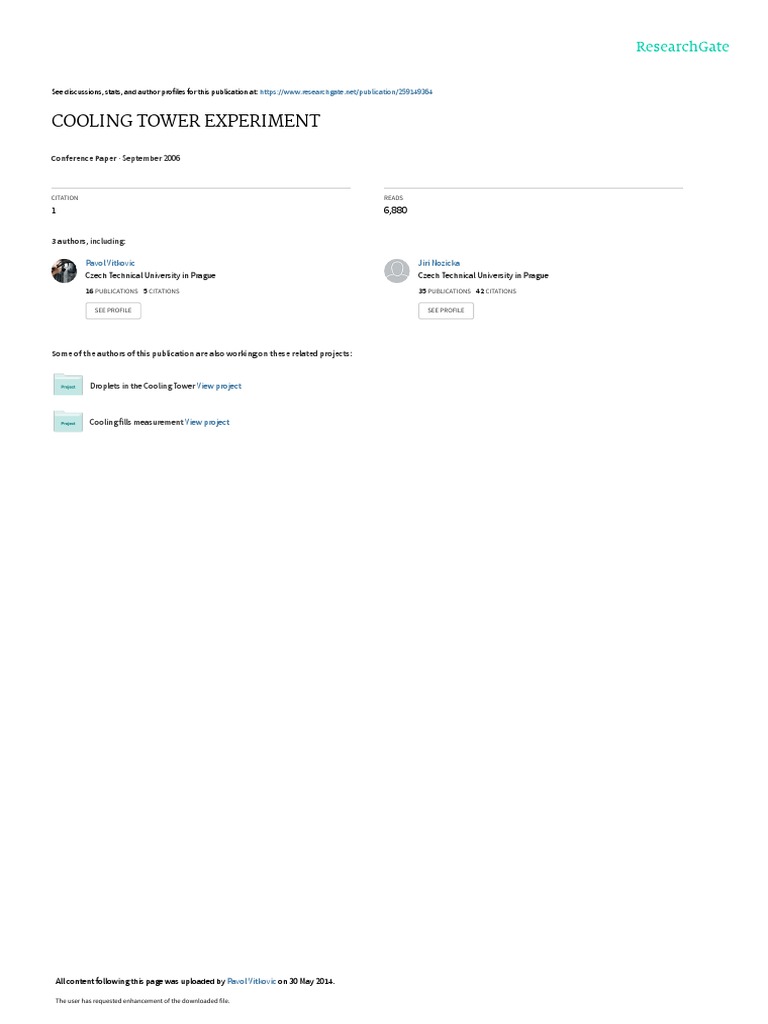
Task: Click Jiri Nozicka's 42 citations stat
Action: (x=496, y=291)
